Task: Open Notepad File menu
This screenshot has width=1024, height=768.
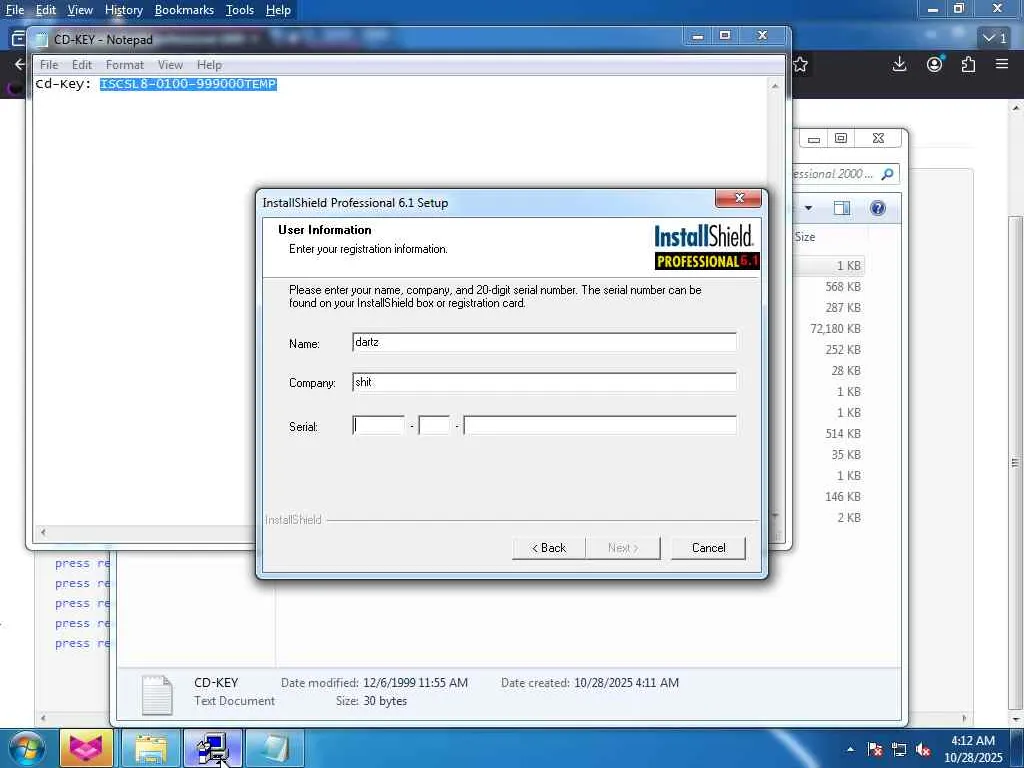Action: tap(49, 65)
